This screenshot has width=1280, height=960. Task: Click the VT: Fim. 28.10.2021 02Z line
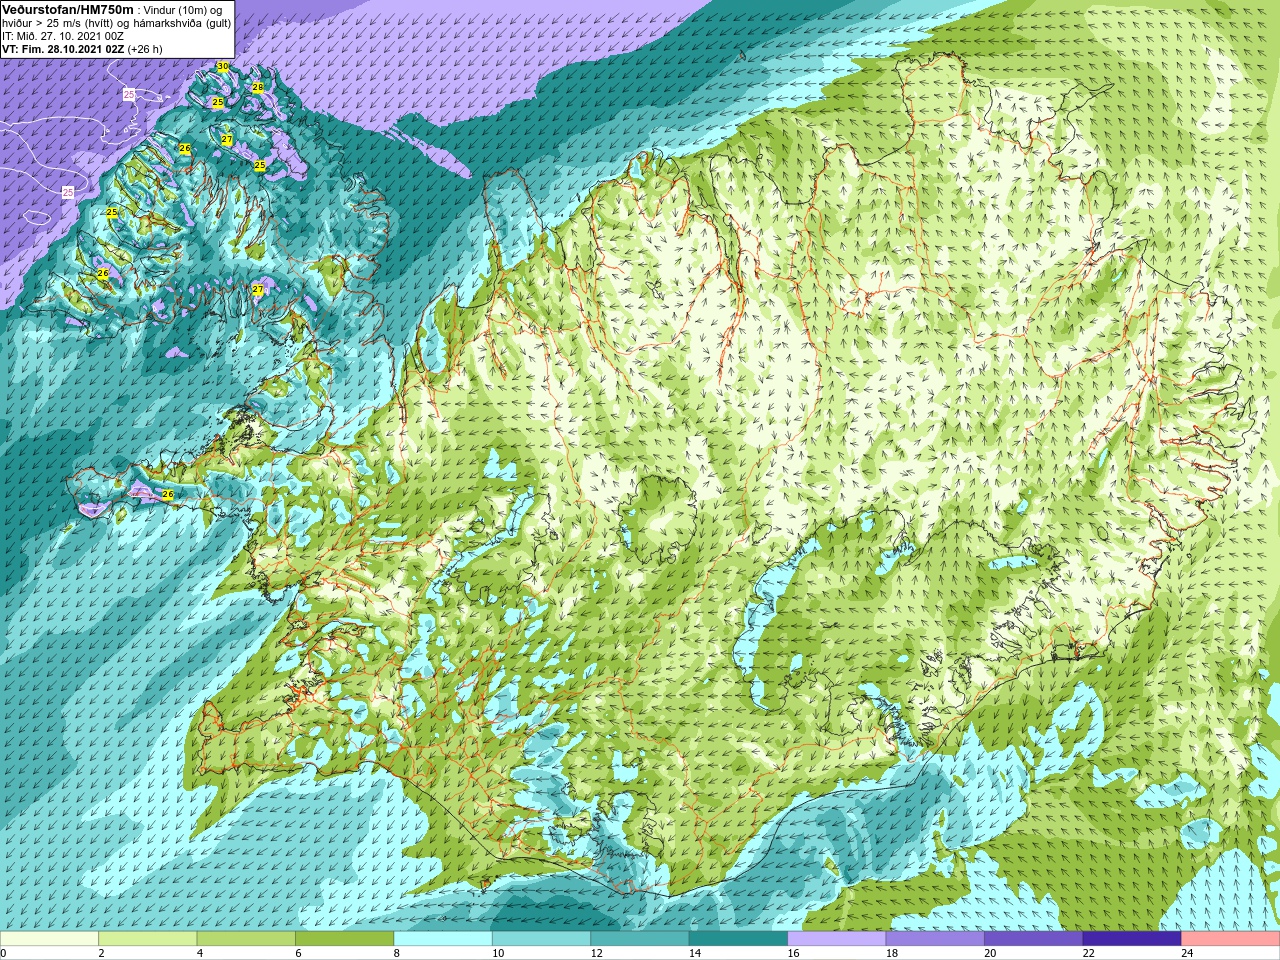82,48
